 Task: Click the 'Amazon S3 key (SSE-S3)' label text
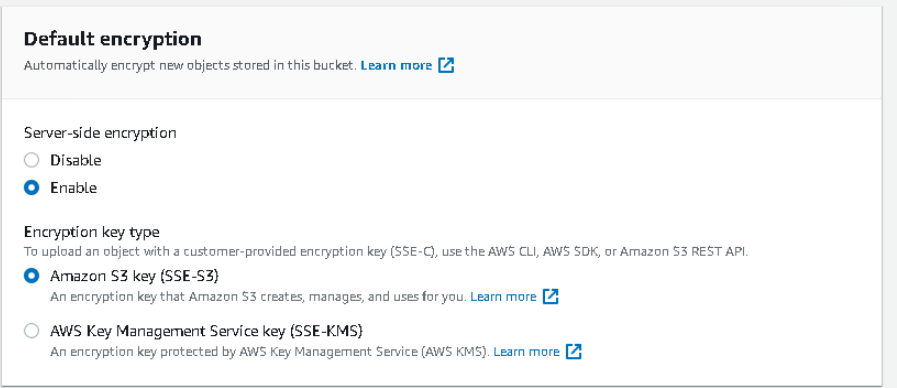[134, 276]
